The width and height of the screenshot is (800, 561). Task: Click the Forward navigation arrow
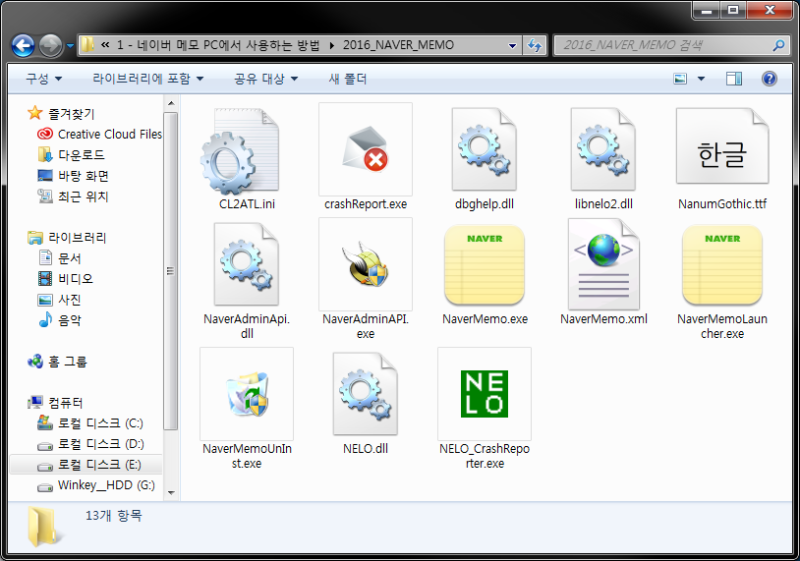[x=51, y=46]
